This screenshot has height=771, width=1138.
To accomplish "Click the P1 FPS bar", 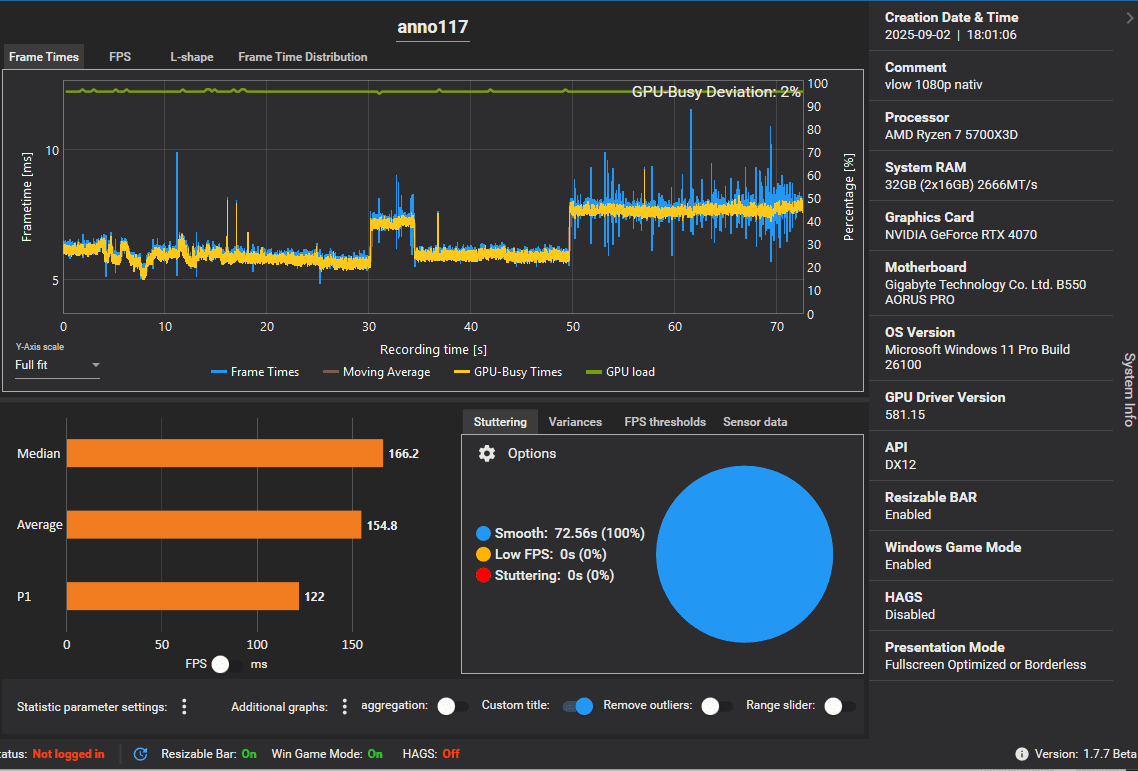I will (183, 596).
